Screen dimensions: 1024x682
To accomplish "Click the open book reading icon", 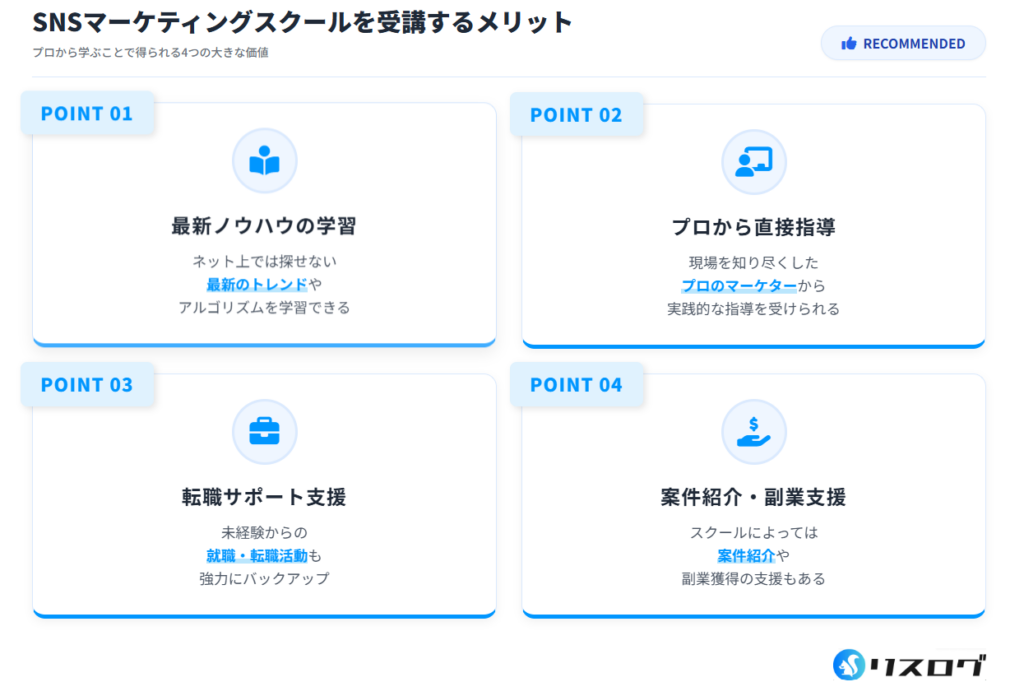I will coord(265,161).
